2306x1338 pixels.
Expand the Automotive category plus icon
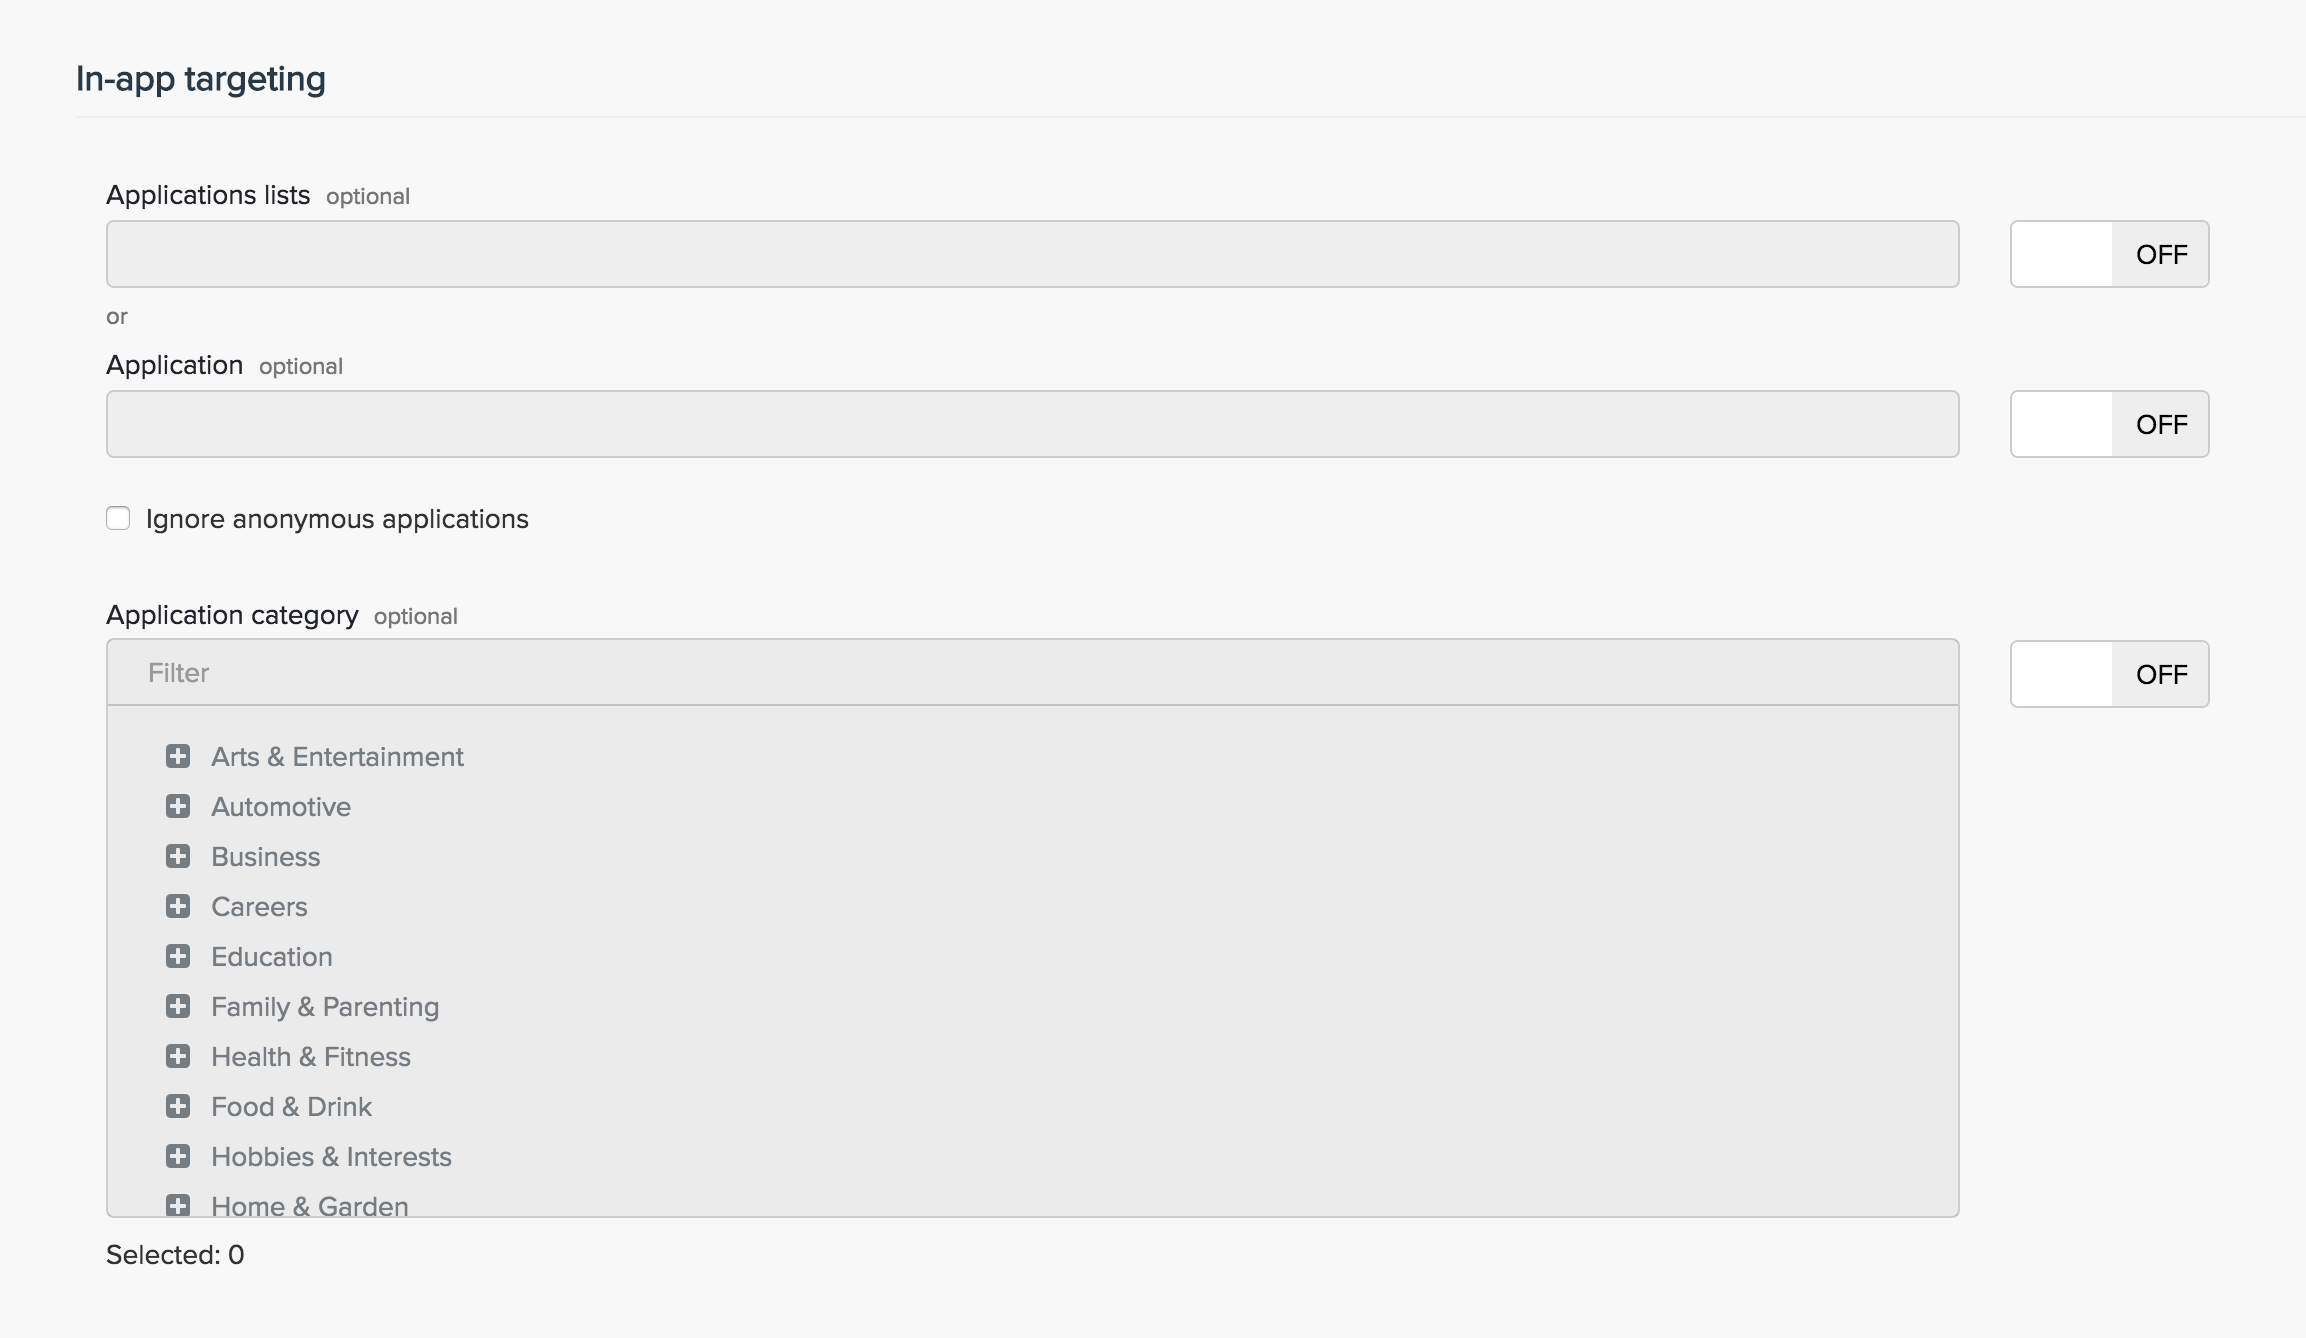(178, 806)
